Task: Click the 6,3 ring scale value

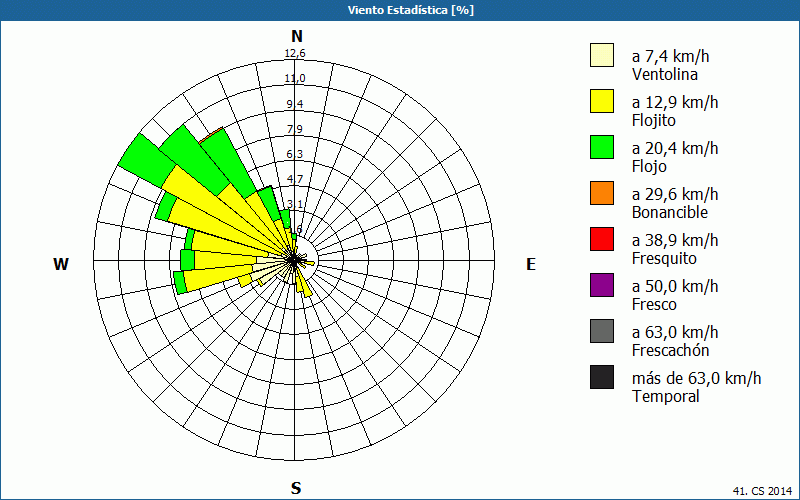Action: [295, 154]
